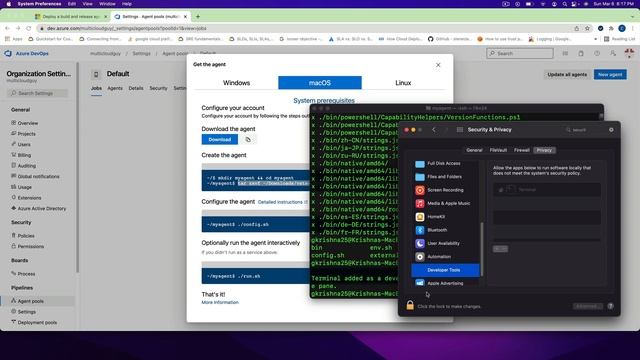Close the Get the agent dialog
640x360 pixels.
(438, 65)
